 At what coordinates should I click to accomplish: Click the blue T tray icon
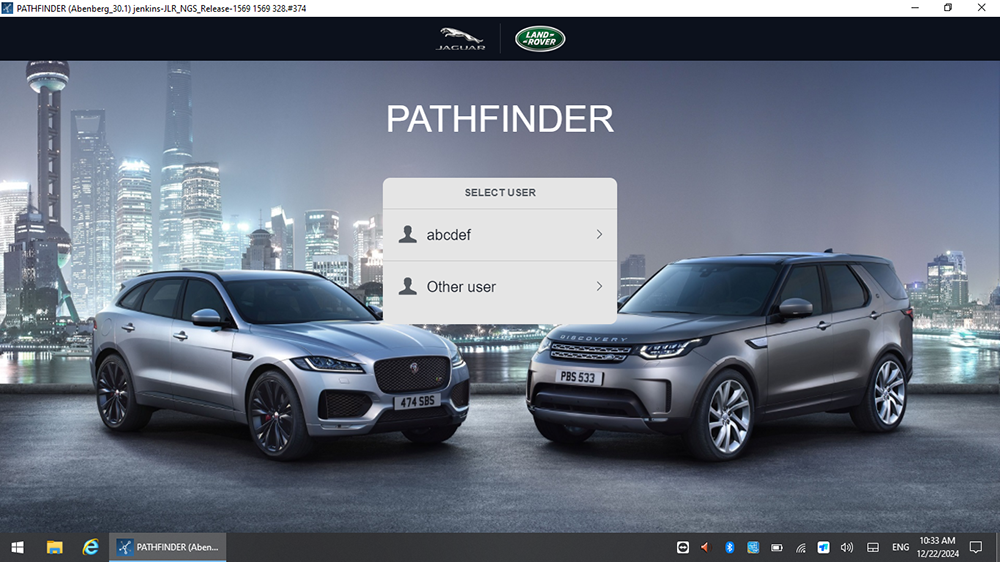[x=823, y=547]
